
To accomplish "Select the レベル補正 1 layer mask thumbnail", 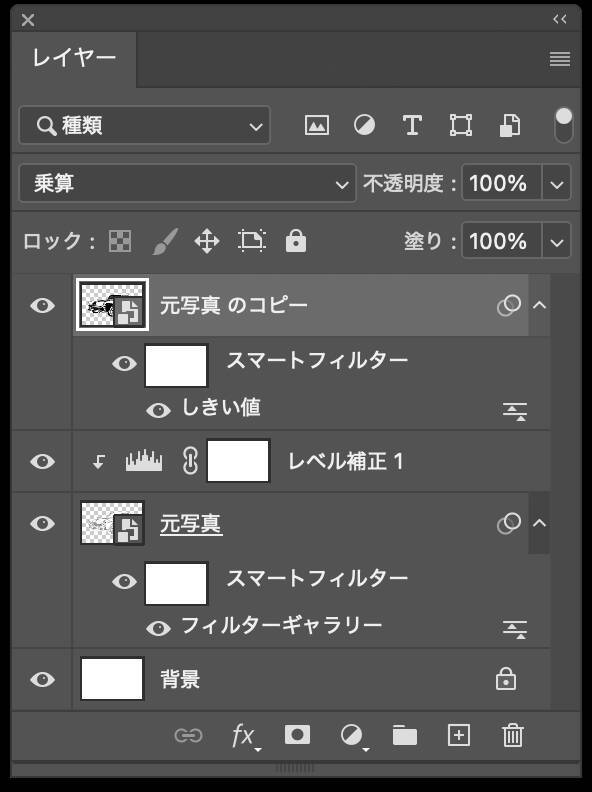I will (x=238, y=461).
